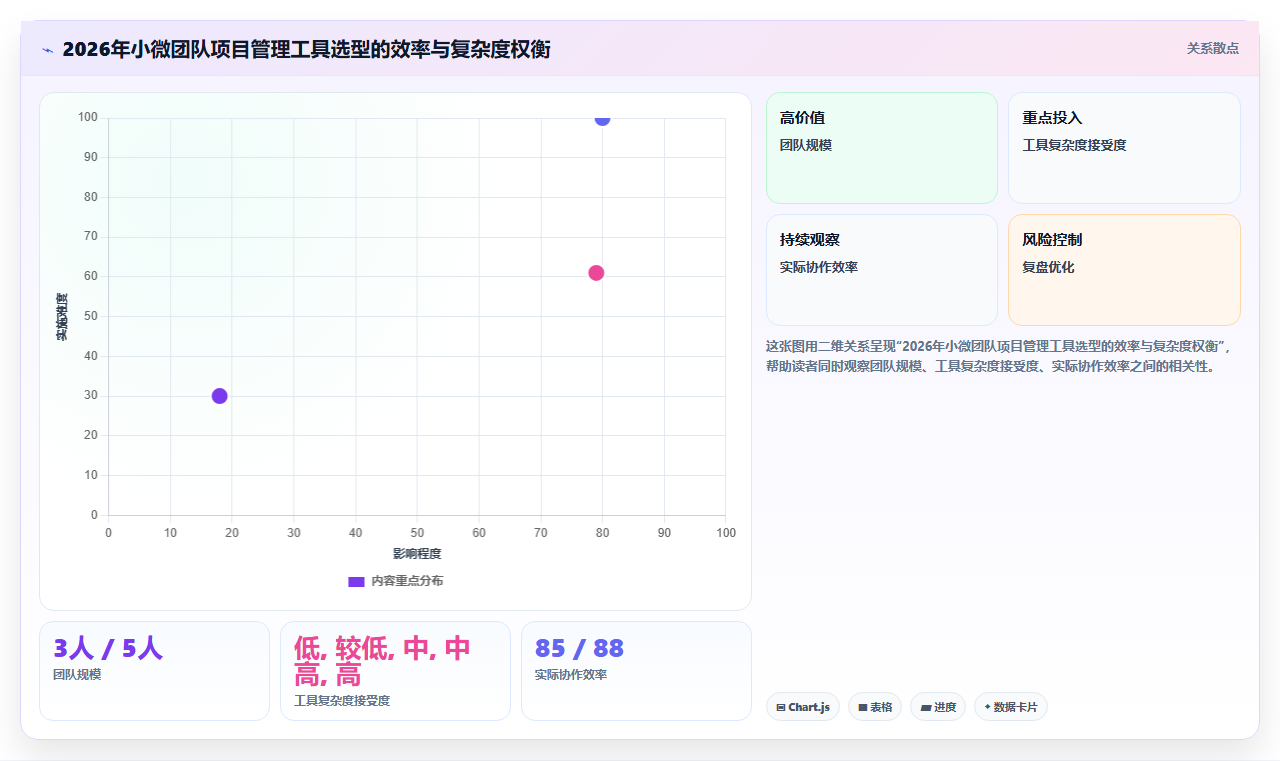Click the 关系散点 label in header
1280x761 pixels.
(x=1212, y=48)
